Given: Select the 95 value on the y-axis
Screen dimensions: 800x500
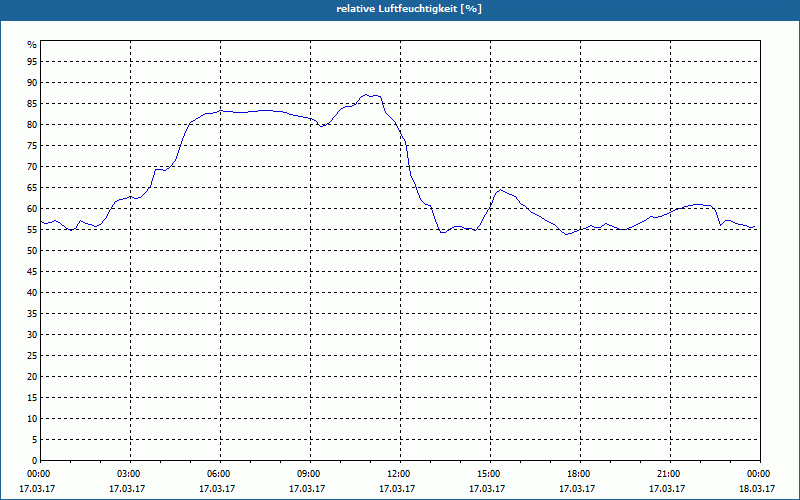Looking at the screenshot, I should coord(32,62).
